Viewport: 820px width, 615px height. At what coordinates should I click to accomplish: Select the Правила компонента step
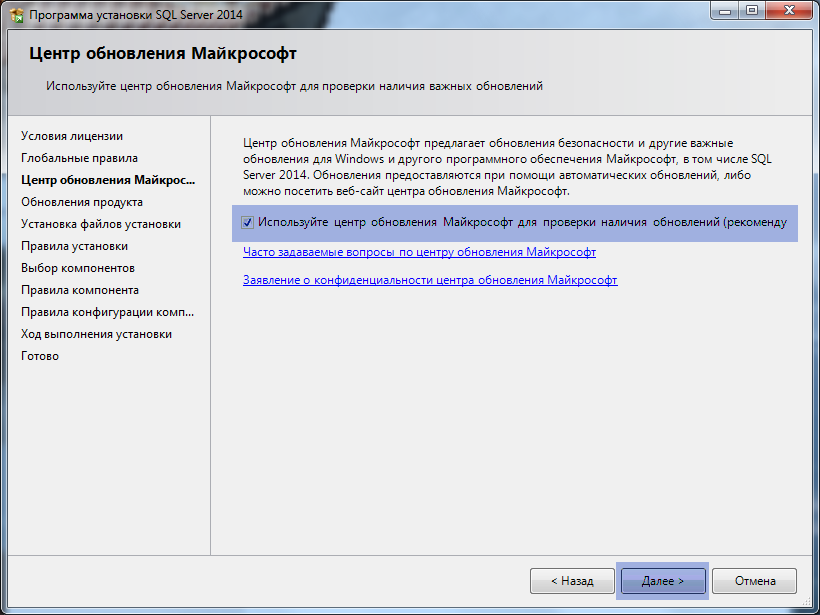click(80, 290)
